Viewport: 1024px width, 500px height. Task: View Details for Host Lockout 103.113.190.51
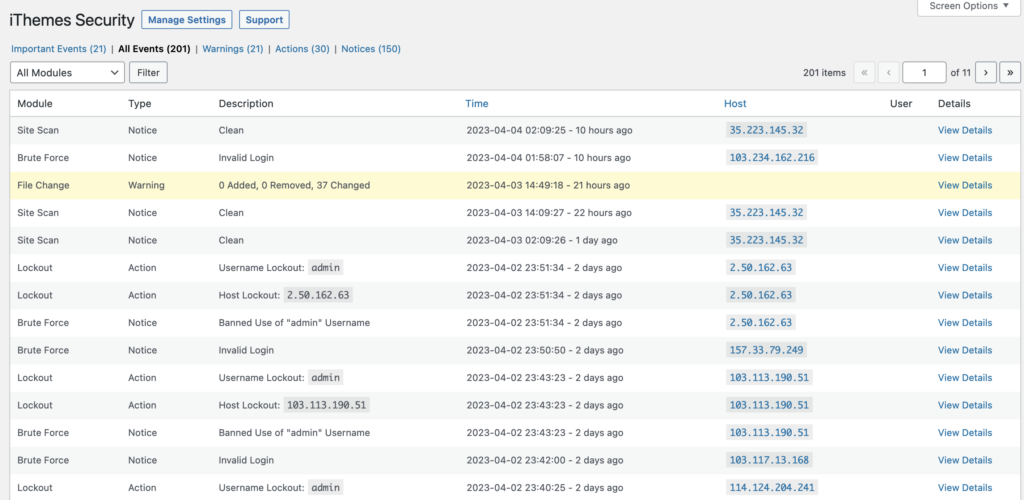point(965,405)
